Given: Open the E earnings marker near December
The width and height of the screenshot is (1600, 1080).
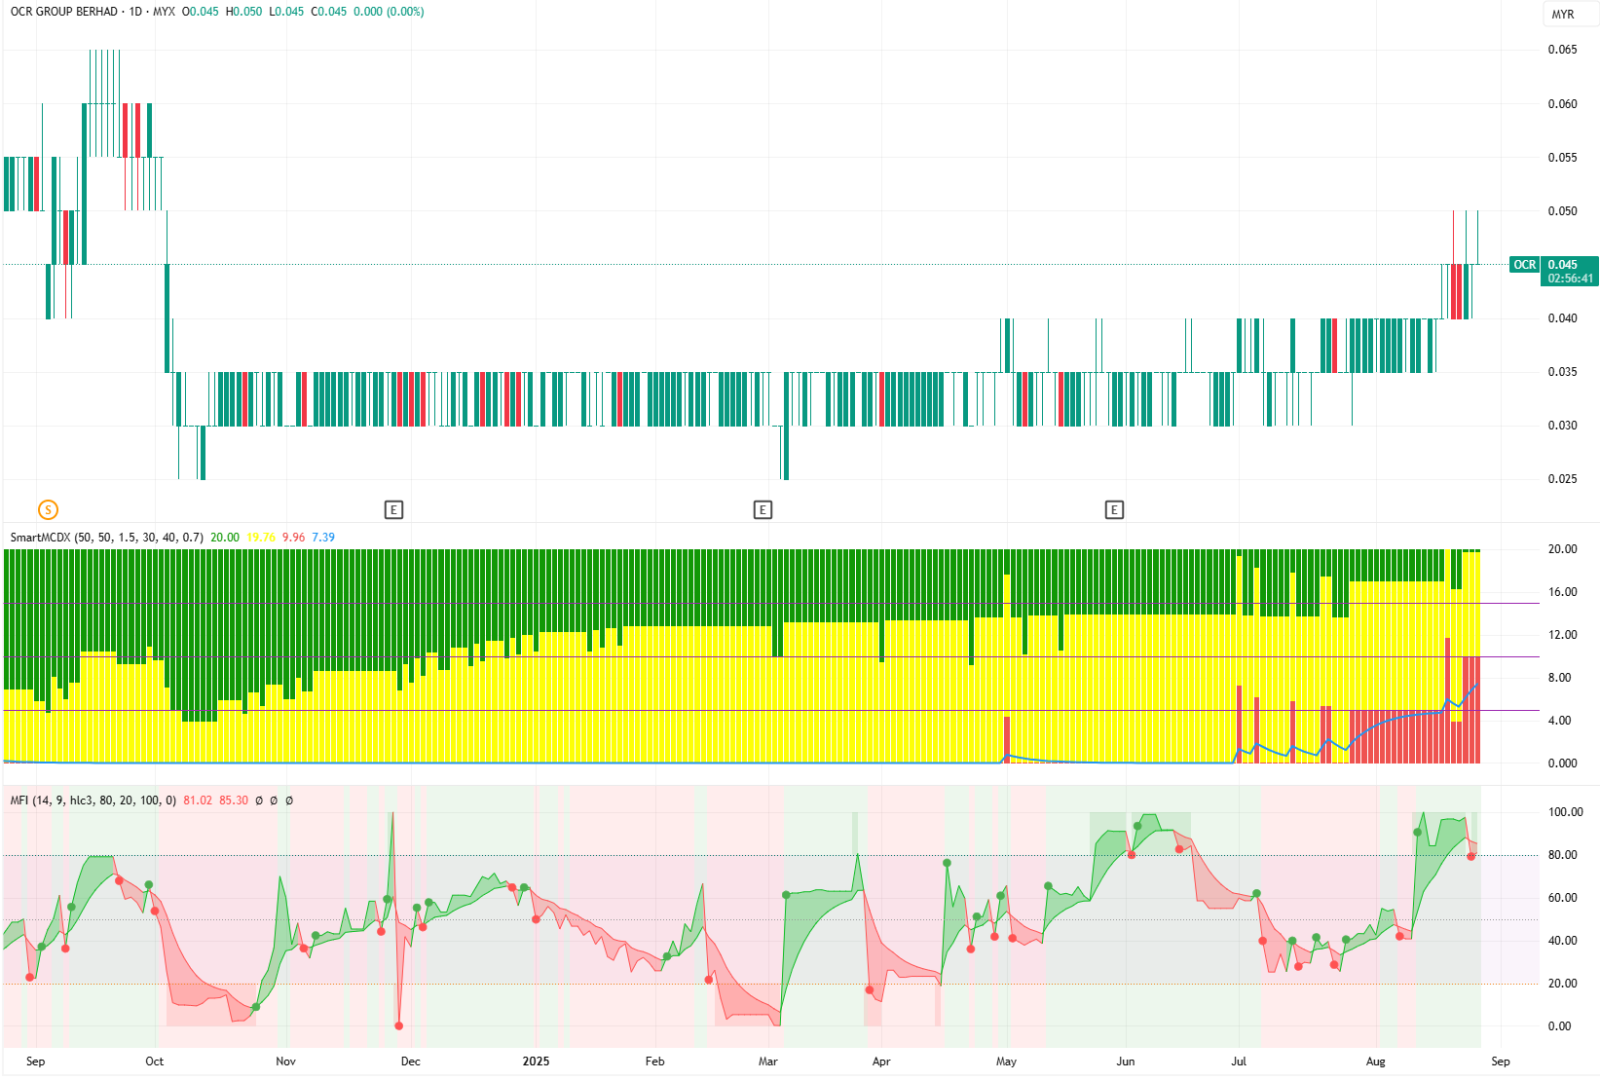Looking at the screenshot, I should pos(393,510).
